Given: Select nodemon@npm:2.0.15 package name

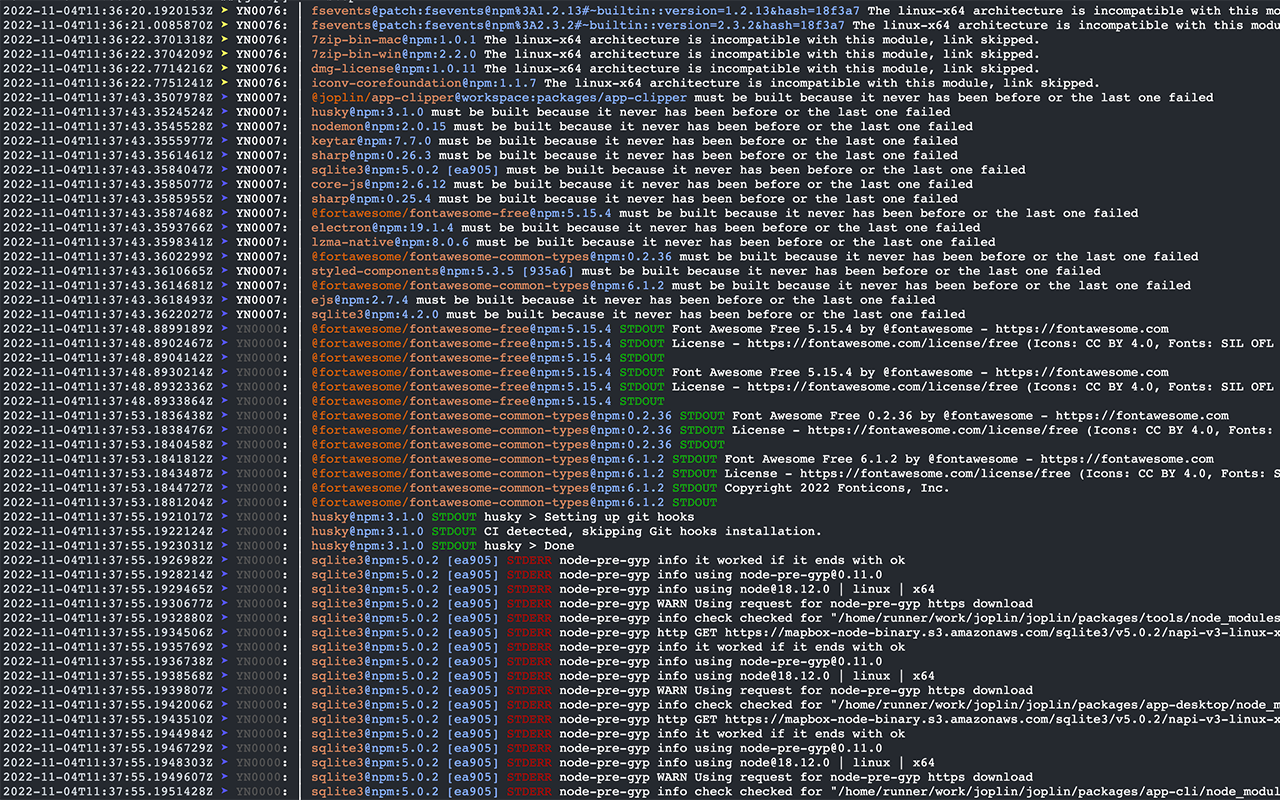Looking at the screenshot, I should tap(379, 127).
